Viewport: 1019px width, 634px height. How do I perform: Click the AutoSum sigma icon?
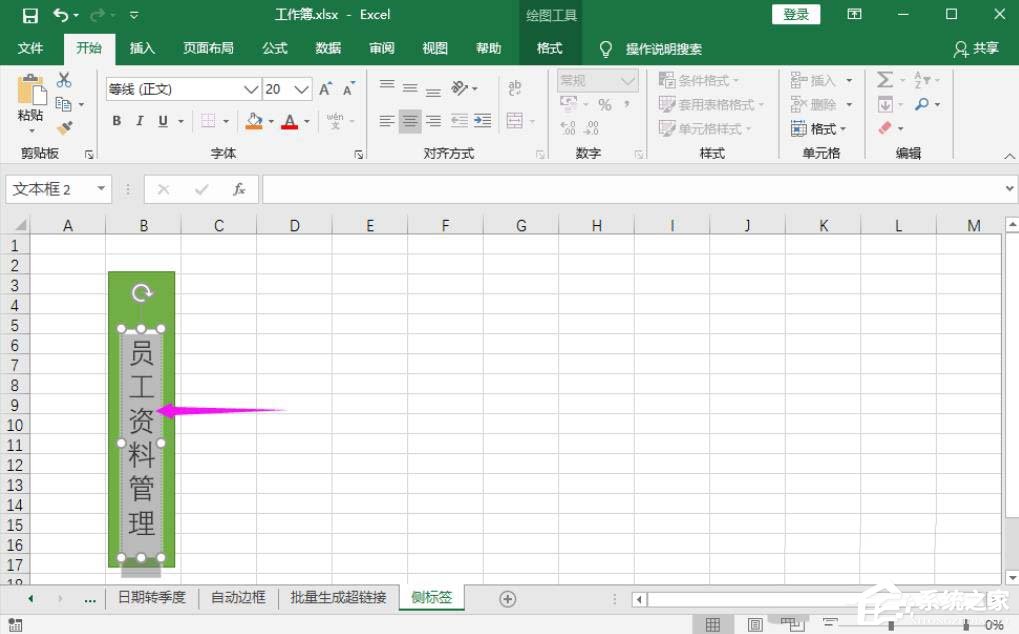point(884,79)
